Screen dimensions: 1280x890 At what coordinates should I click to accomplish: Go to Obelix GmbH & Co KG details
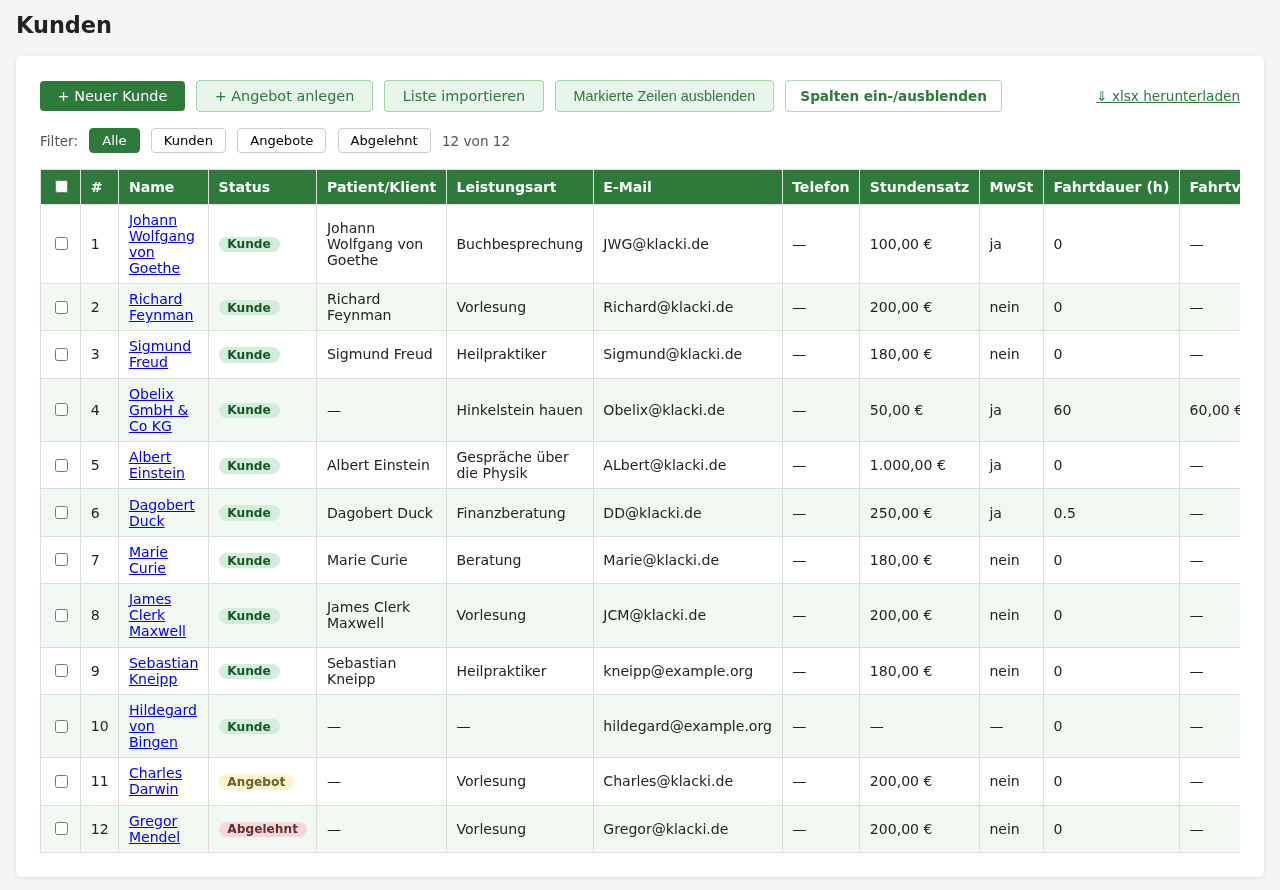[x=158, y=410]
